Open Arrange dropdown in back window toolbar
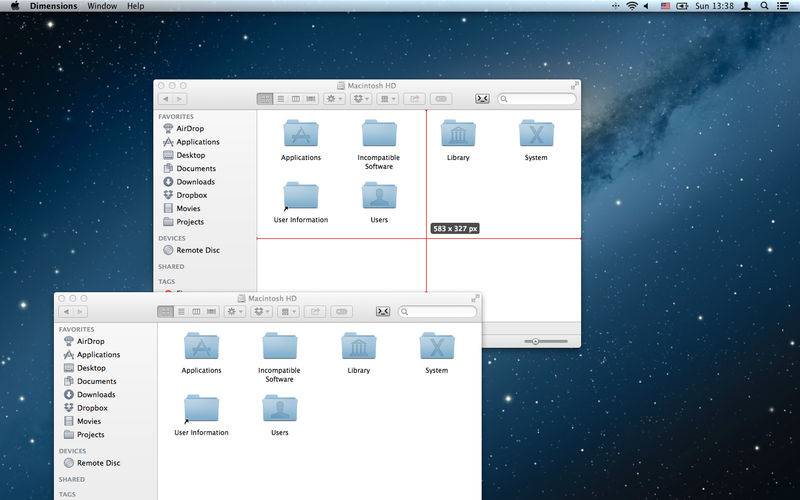This screenshot has height=500, width=800. point(388,99)
